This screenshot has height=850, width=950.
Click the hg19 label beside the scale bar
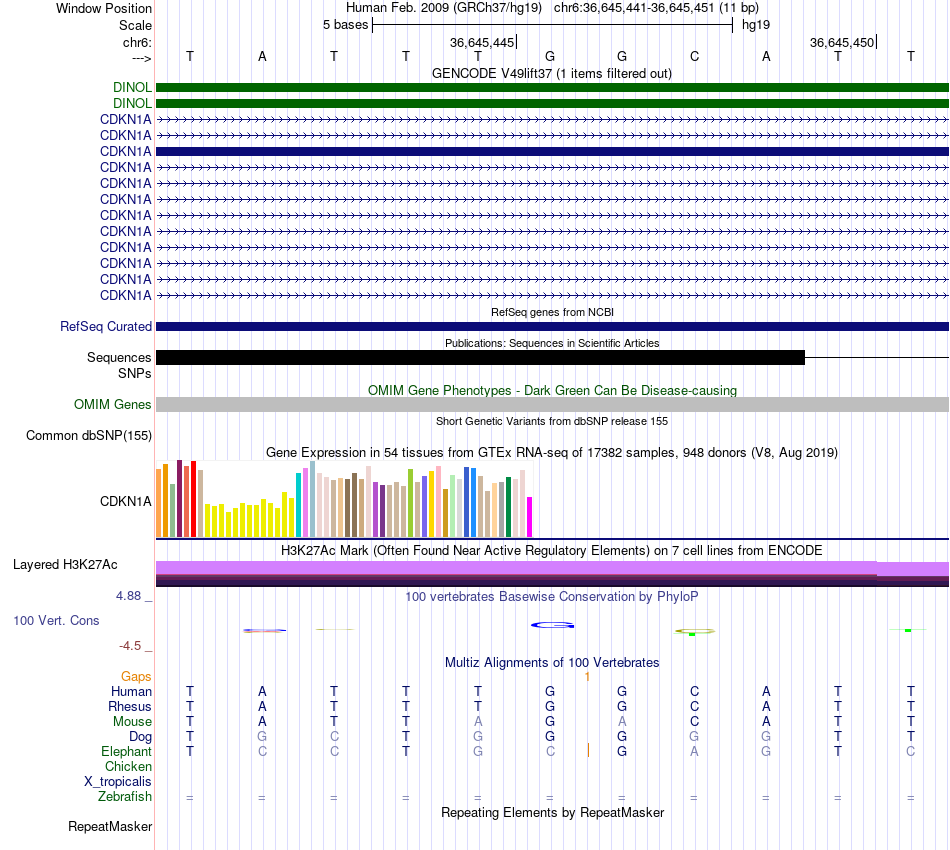756,25
